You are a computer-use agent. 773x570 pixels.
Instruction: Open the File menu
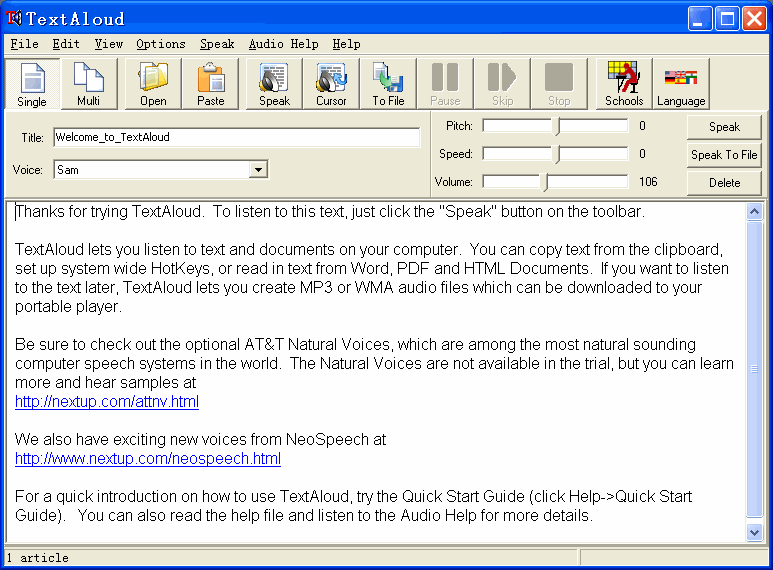pos(25,44)
